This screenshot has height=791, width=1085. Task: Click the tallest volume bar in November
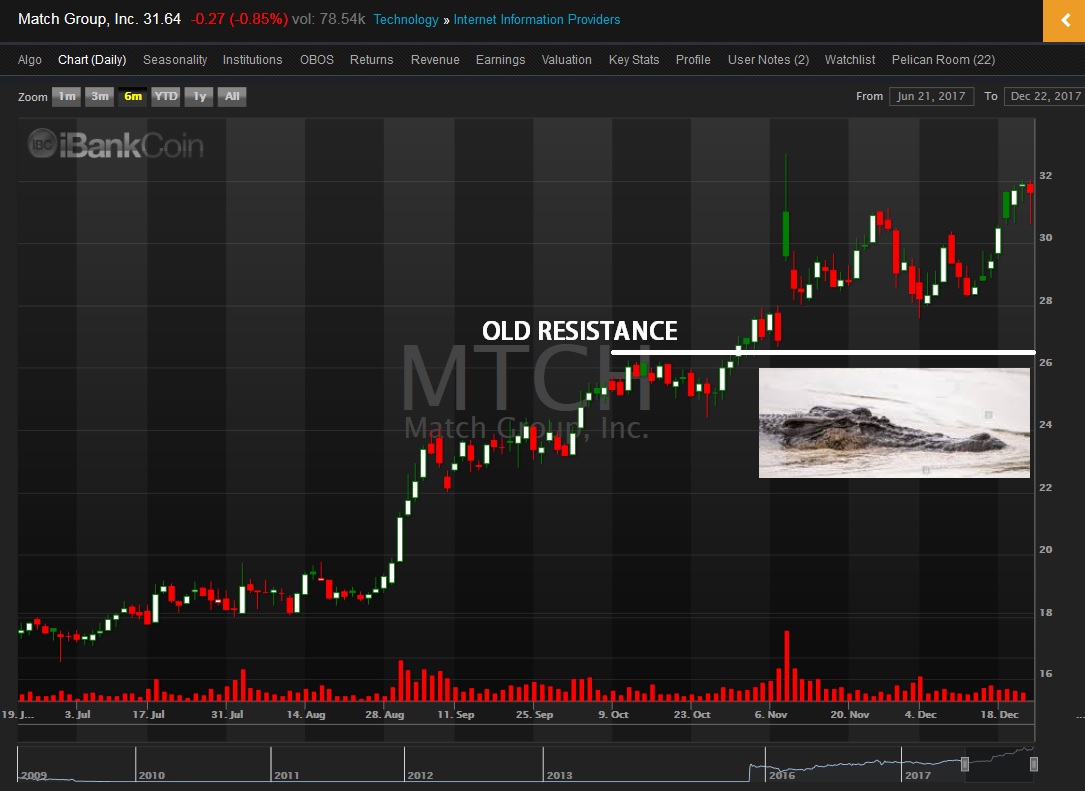click(x=787, y=666)
